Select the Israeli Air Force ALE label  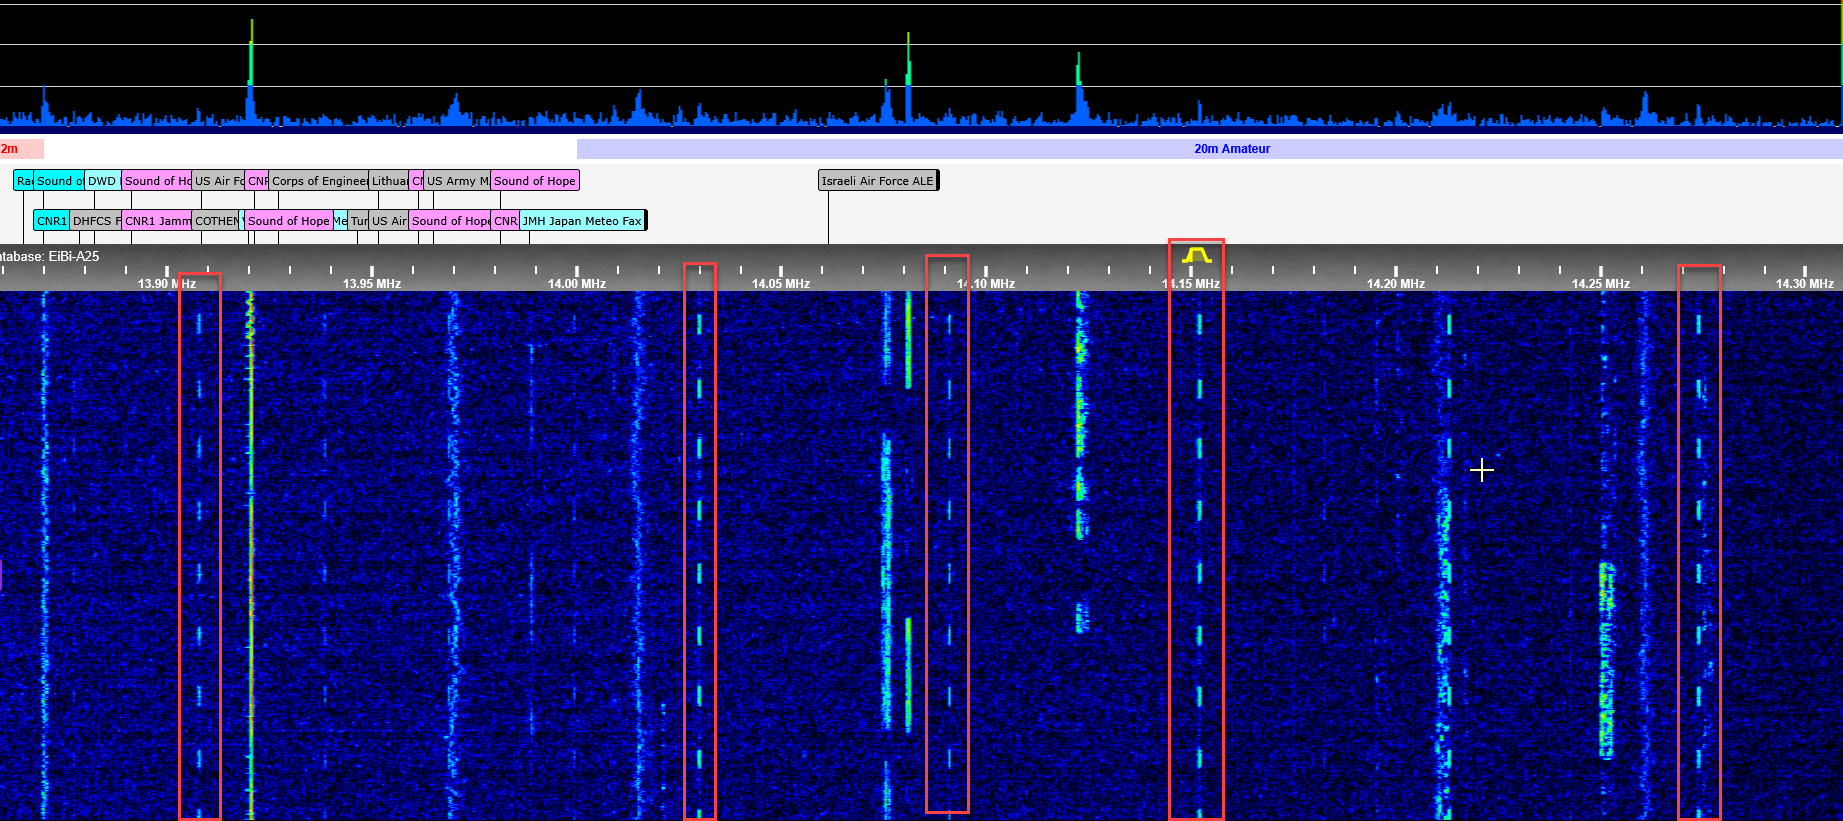coord(877,181)
